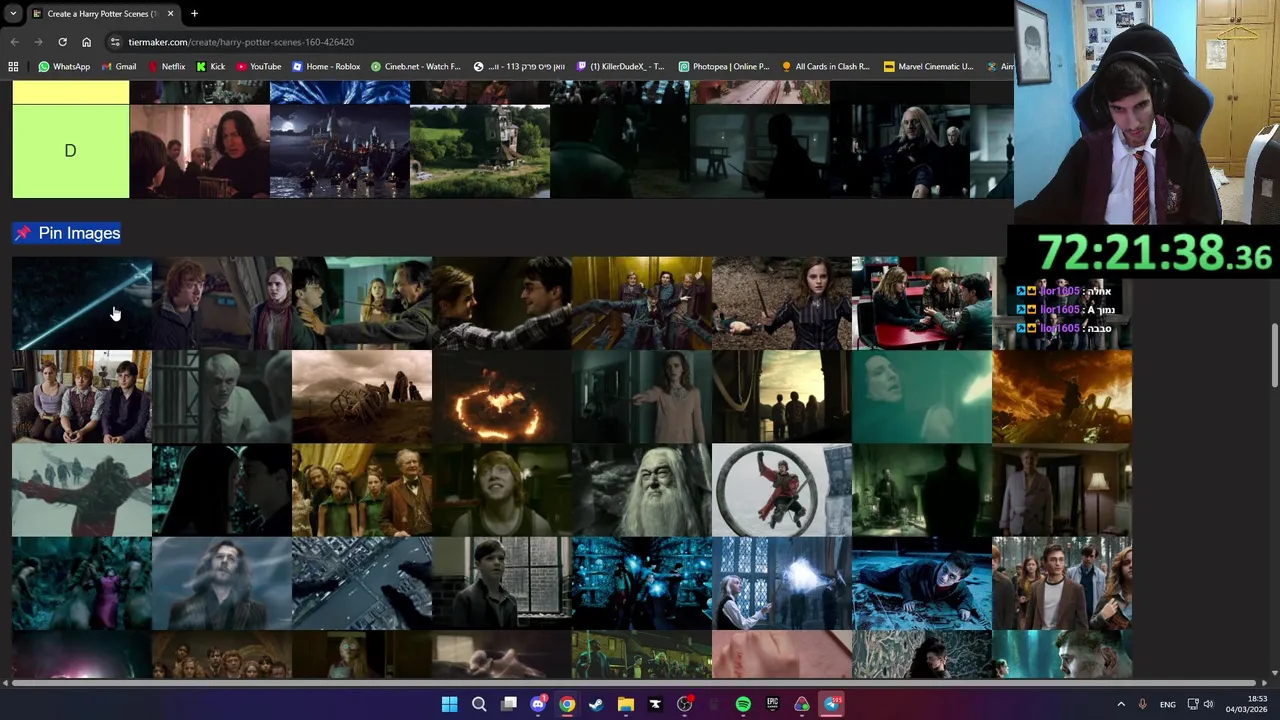
Task: Open Telegram from the taskbar
Action: [x=831, y=704]
